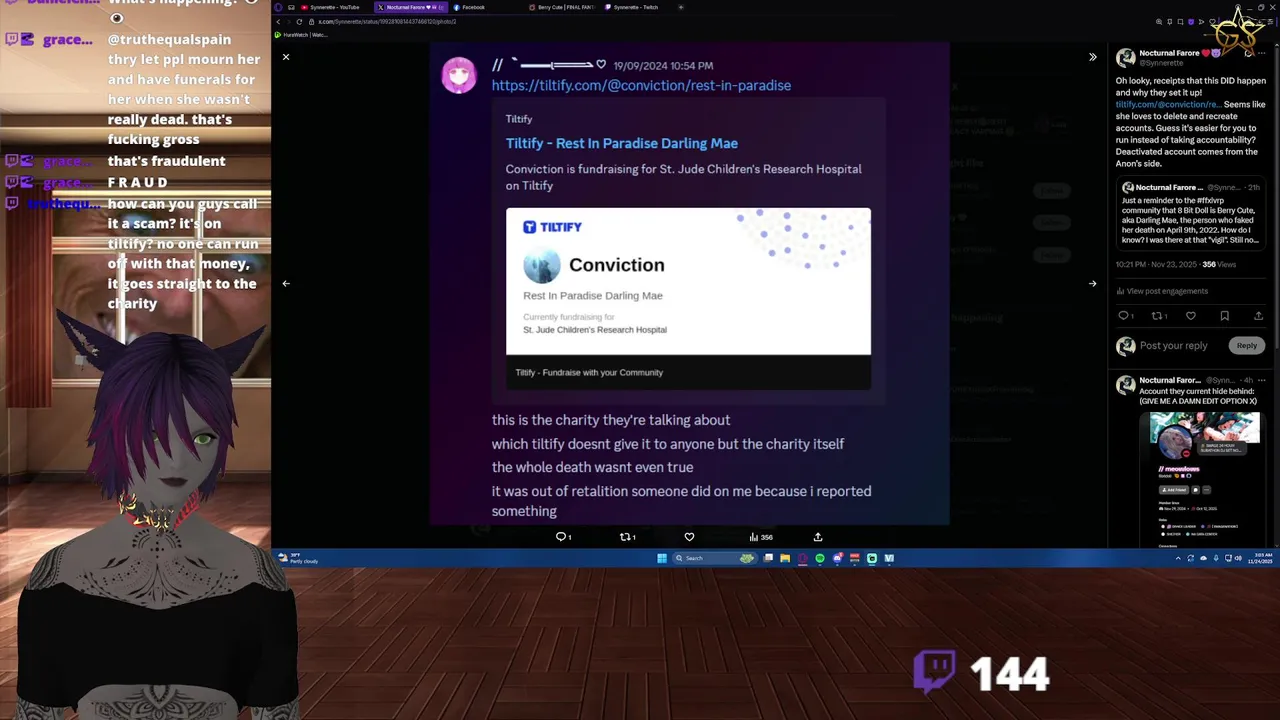Click browser back button
The height and width of the screenshot is (720, 1280).
279,22
